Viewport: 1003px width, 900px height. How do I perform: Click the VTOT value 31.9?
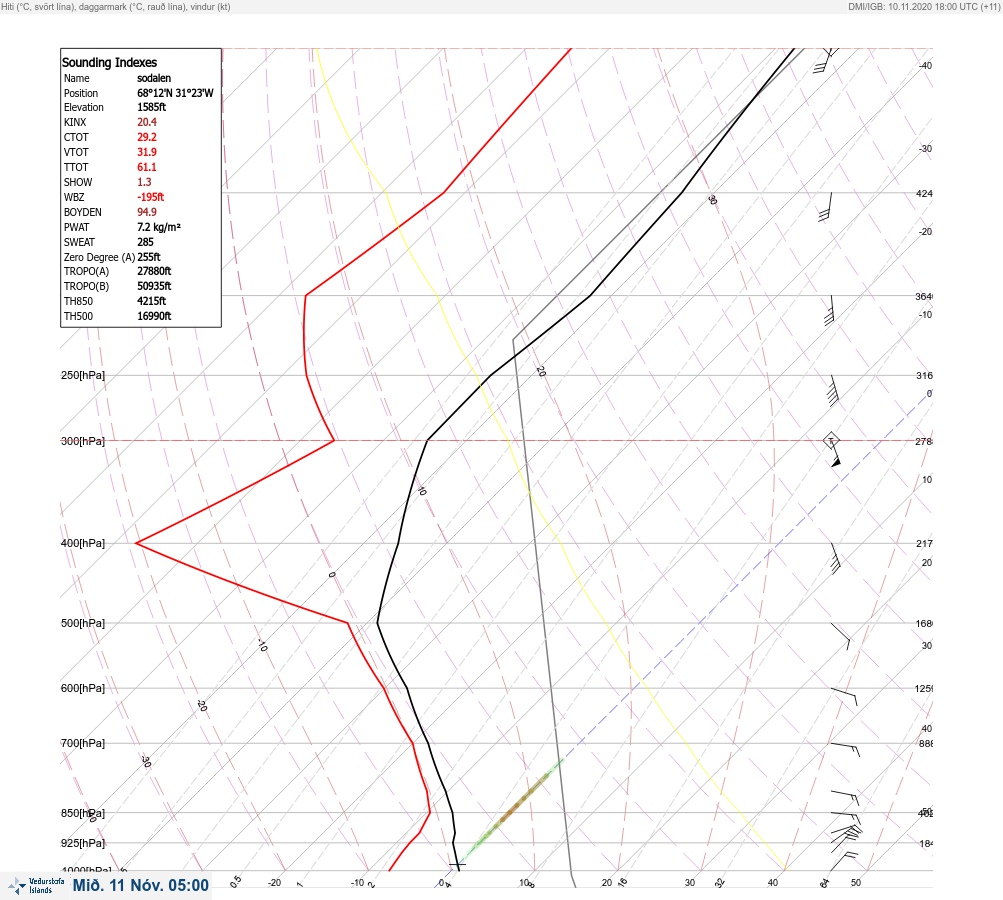pos(147,152)
